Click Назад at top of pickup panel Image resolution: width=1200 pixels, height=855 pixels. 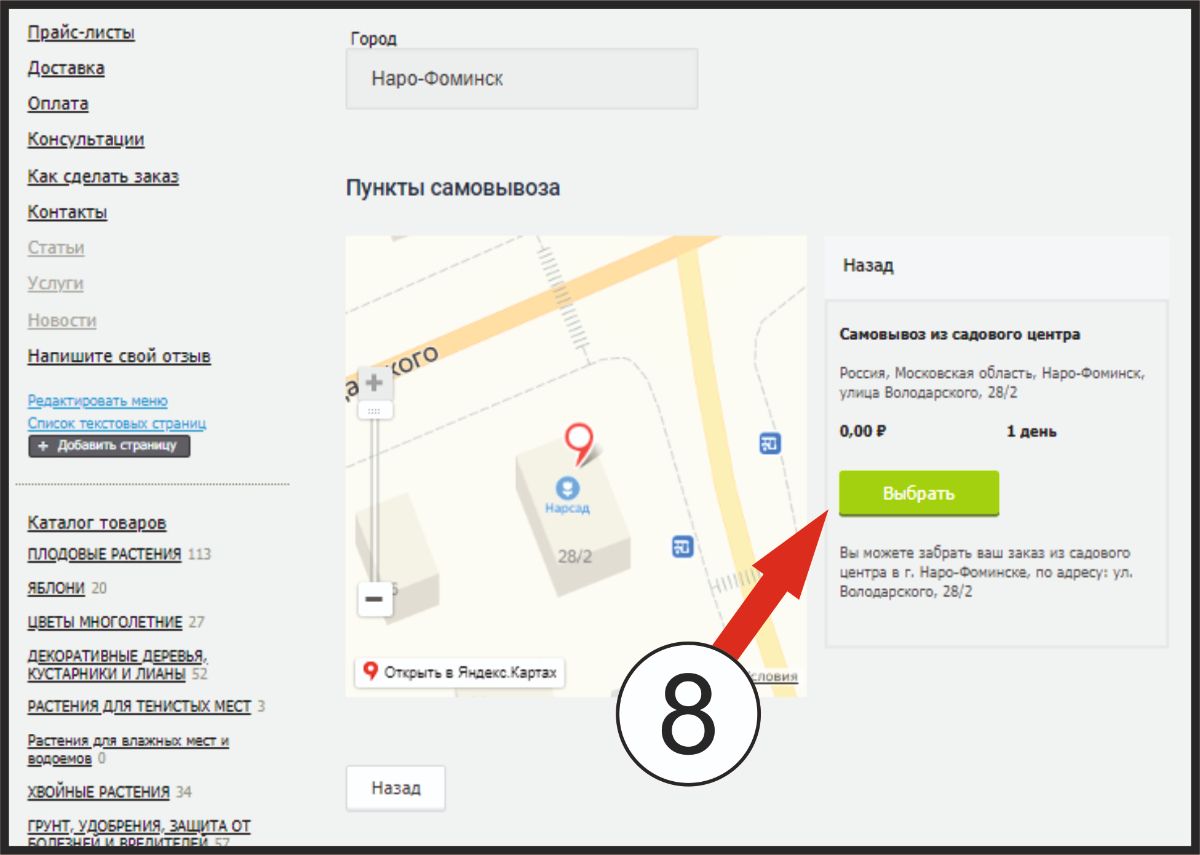coord(868,266)
